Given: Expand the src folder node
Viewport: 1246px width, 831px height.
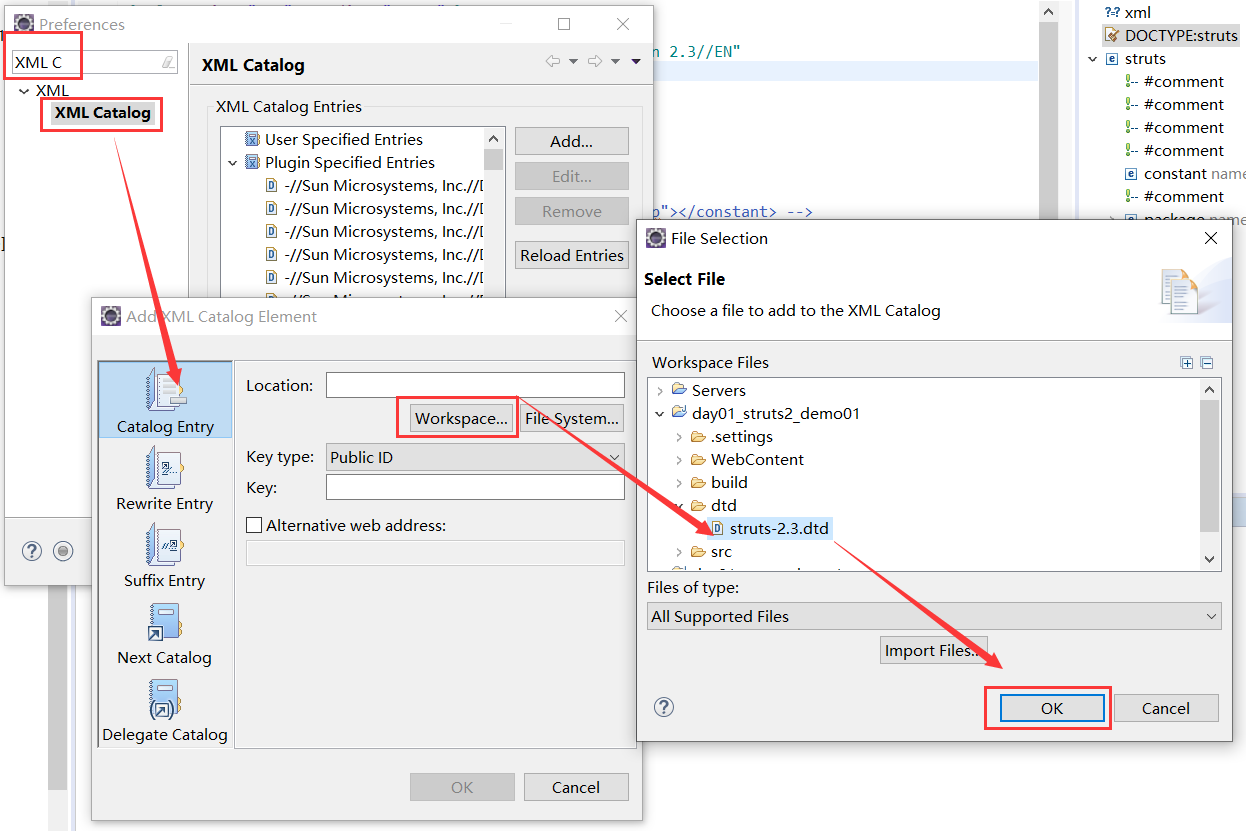Looking at the screenshot, I should point(679,552).
